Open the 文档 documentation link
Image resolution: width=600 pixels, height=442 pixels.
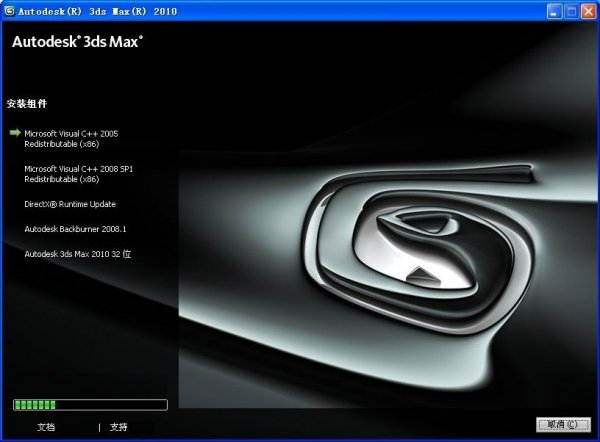(x=46, y=427)
